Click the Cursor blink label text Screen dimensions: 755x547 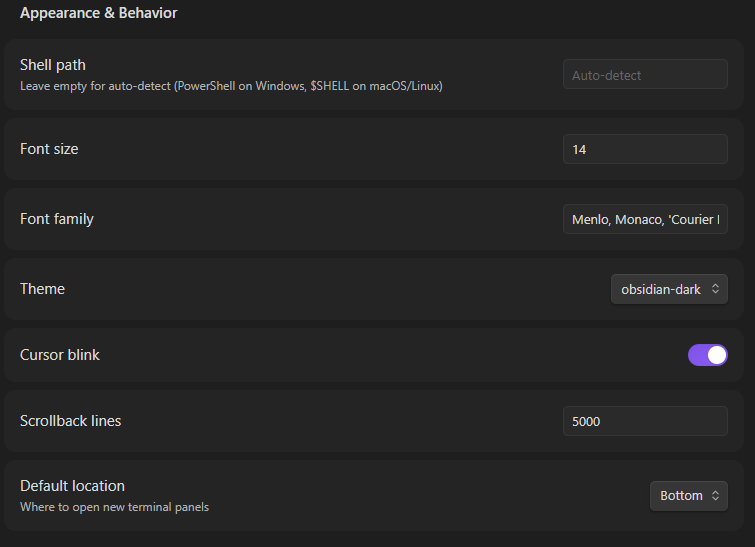click(60, 355)
